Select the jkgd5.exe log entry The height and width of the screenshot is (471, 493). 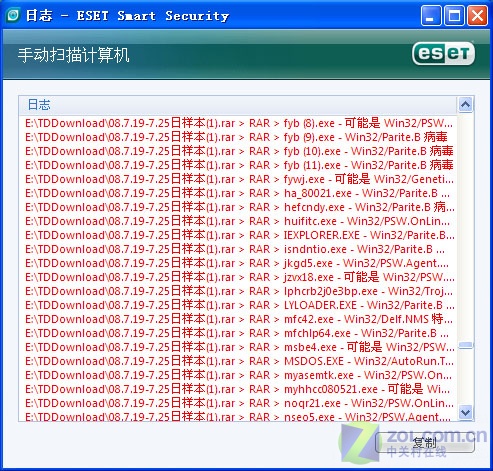pos(239,263)
